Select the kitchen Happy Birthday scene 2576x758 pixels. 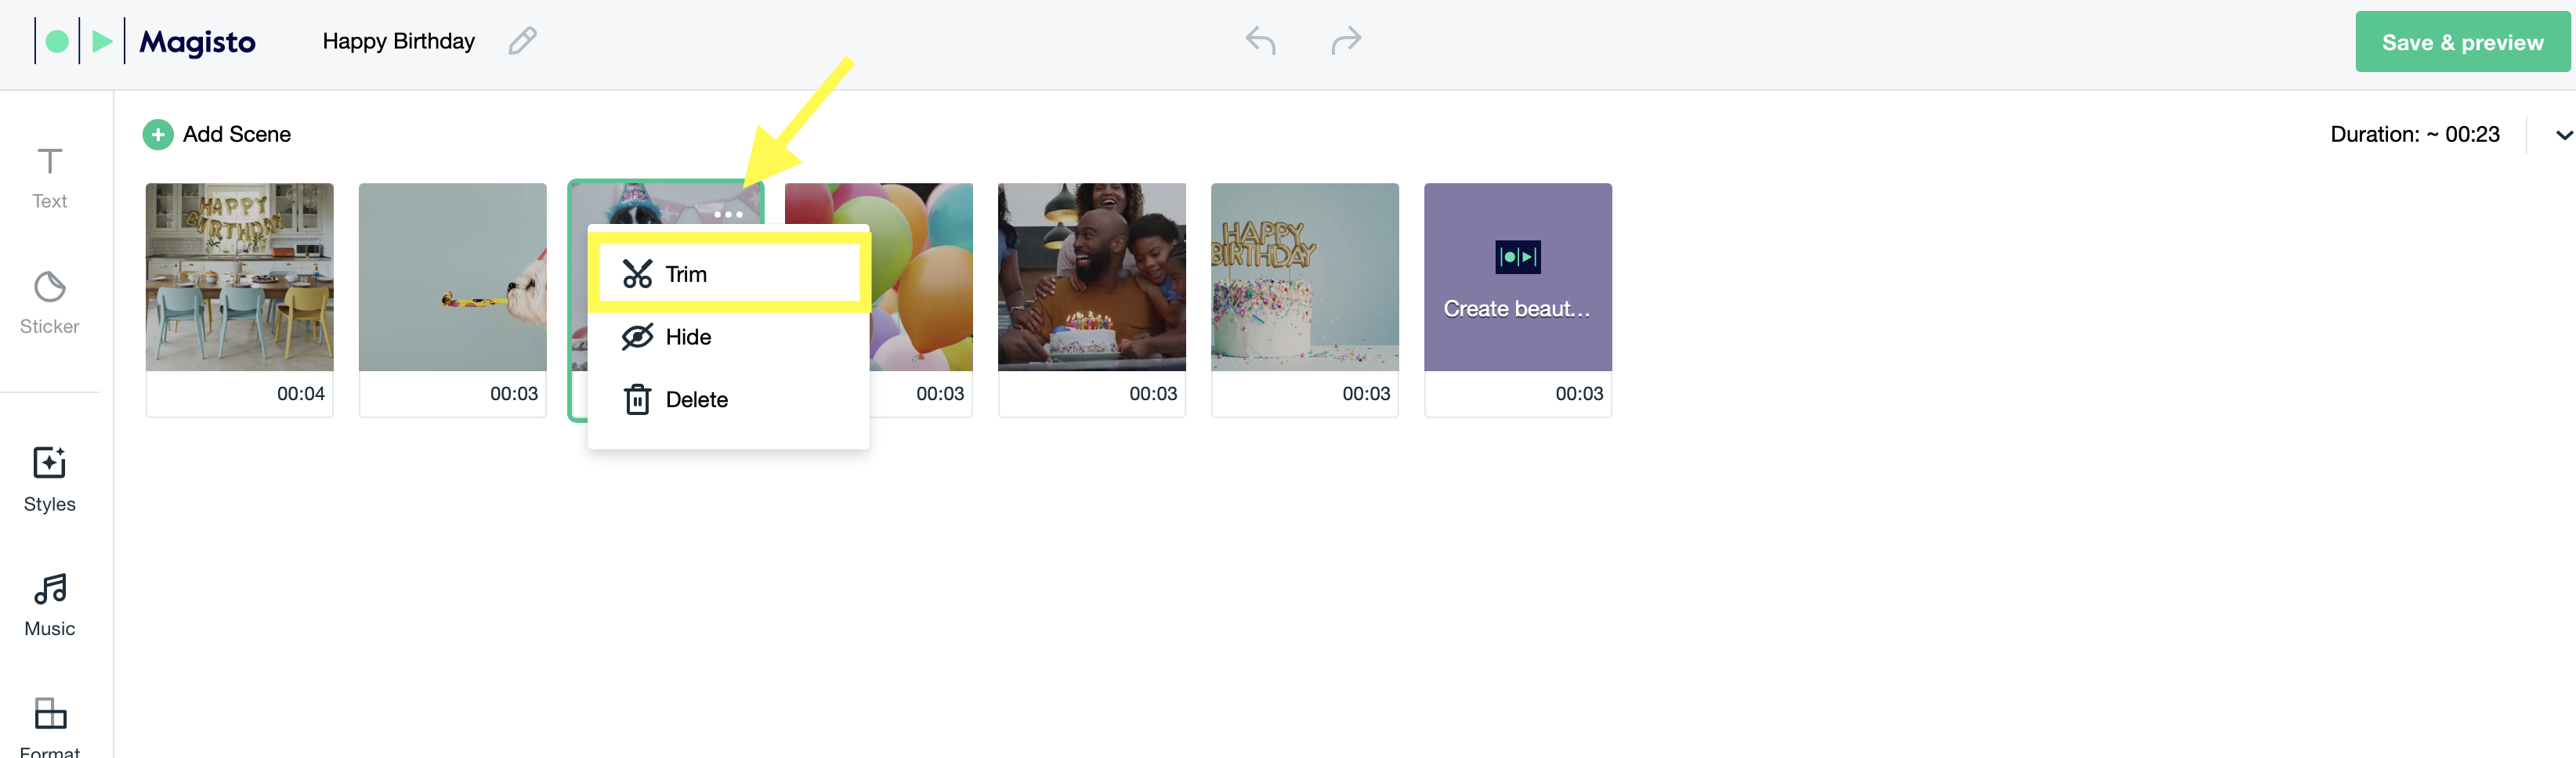[239, 299]
